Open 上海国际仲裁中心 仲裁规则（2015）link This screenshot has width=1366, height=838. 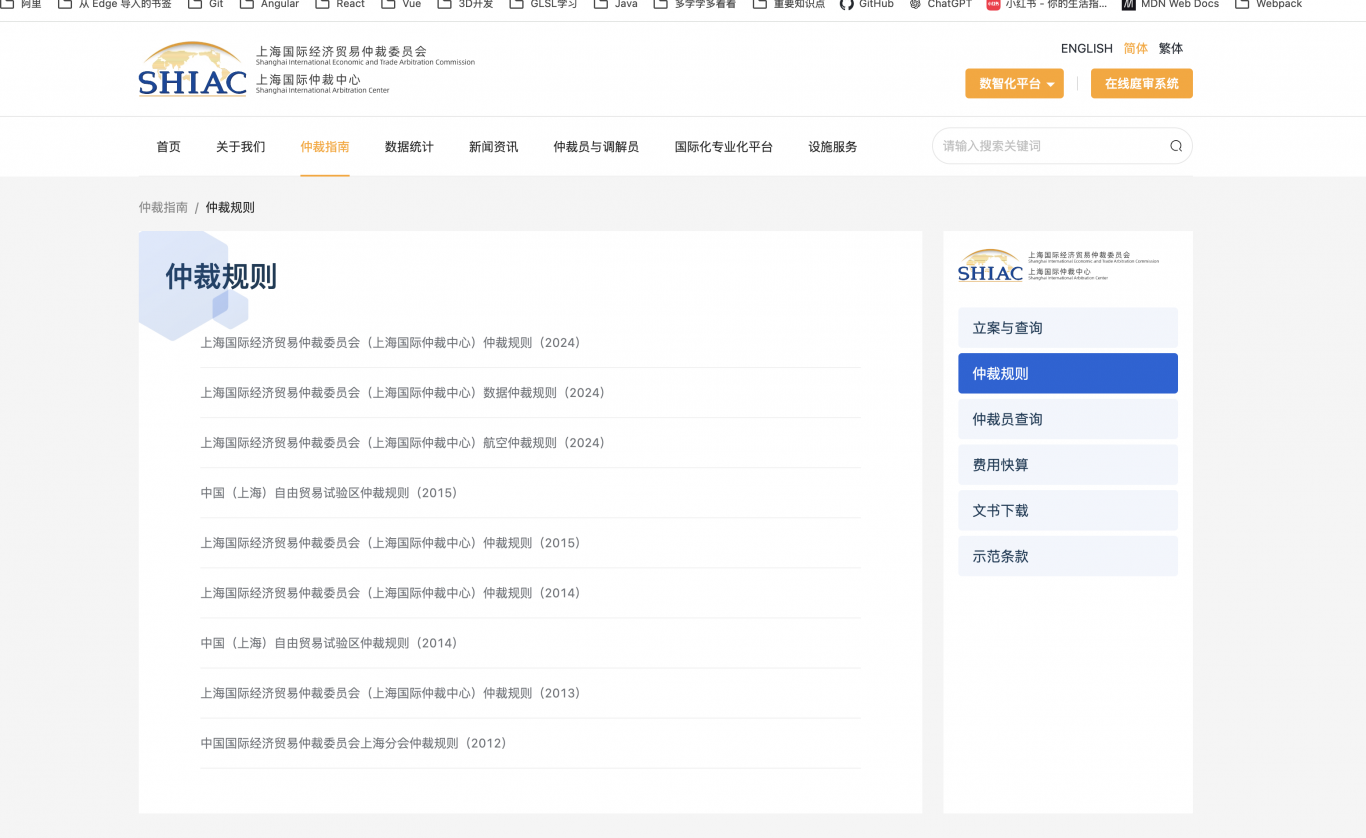(390, 543)
